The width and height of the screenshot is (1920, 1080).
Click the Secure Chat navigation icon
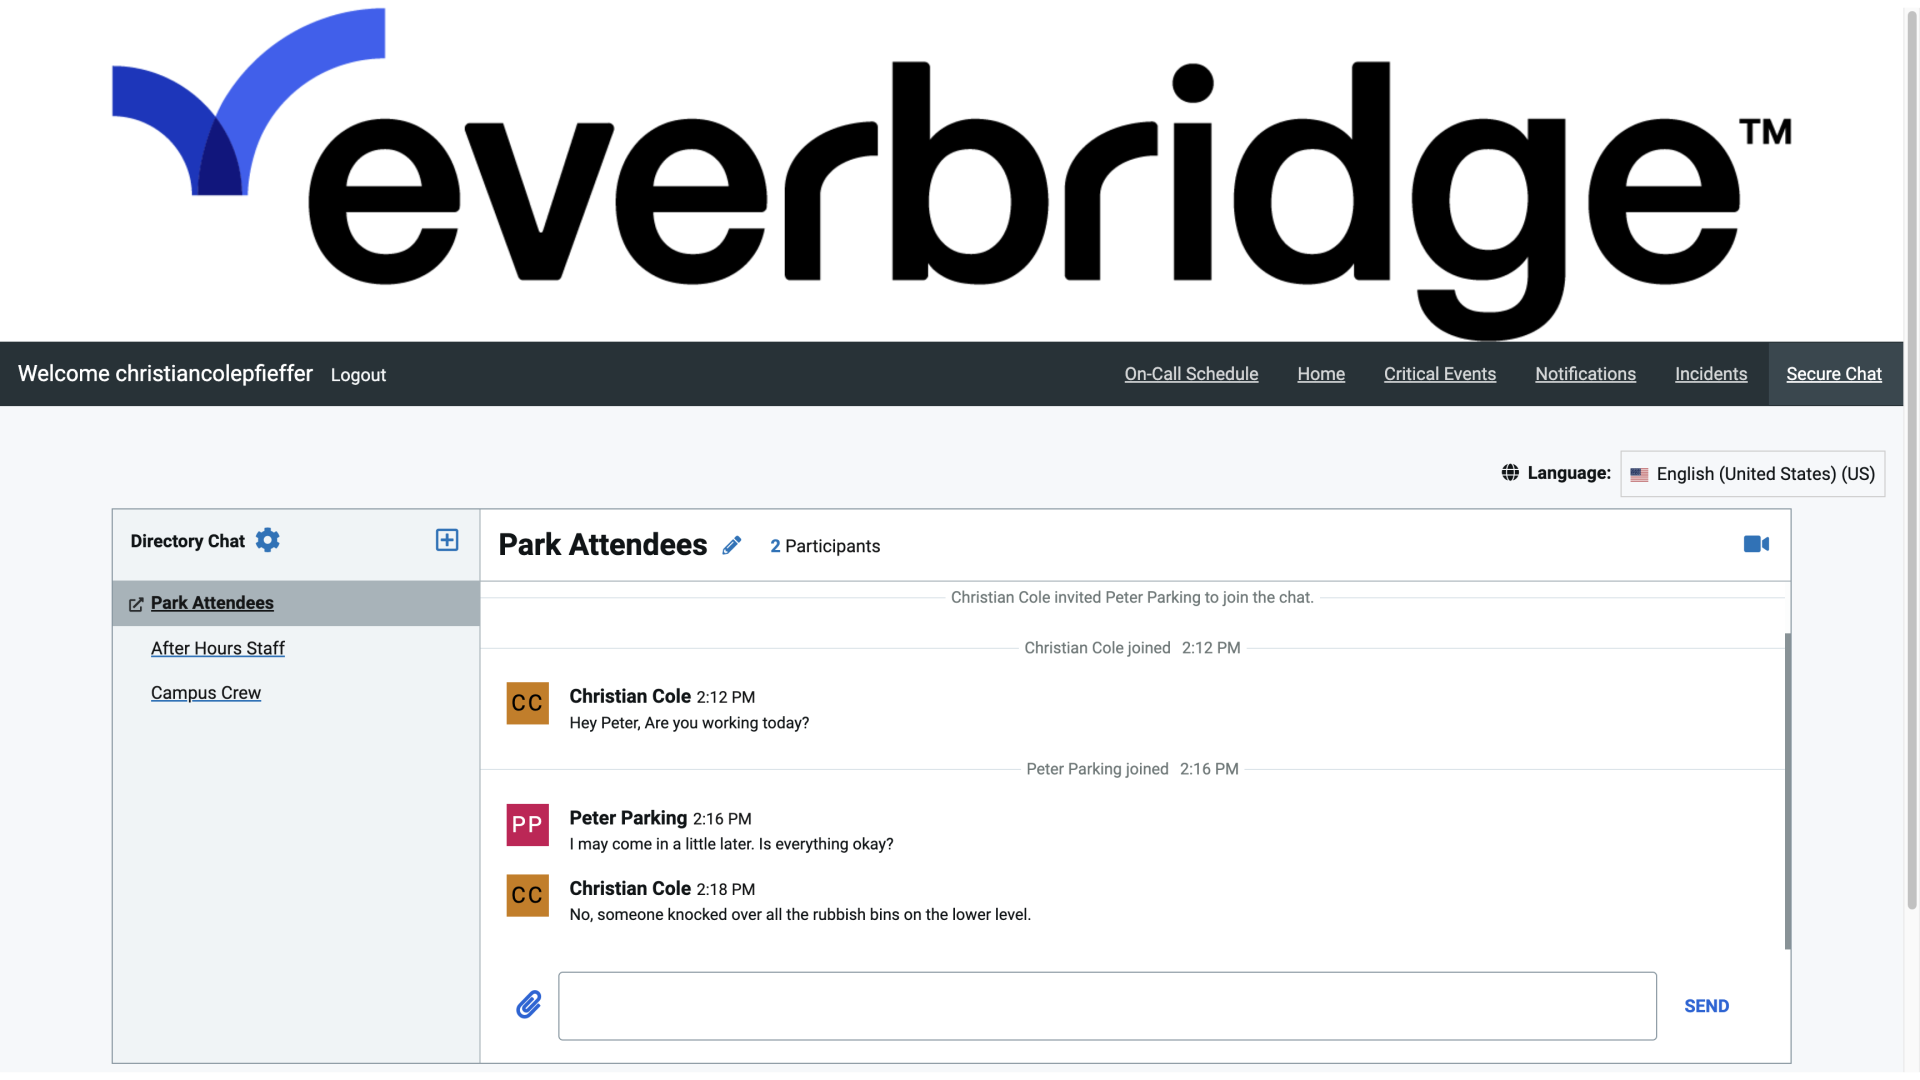click(1833, 373)
